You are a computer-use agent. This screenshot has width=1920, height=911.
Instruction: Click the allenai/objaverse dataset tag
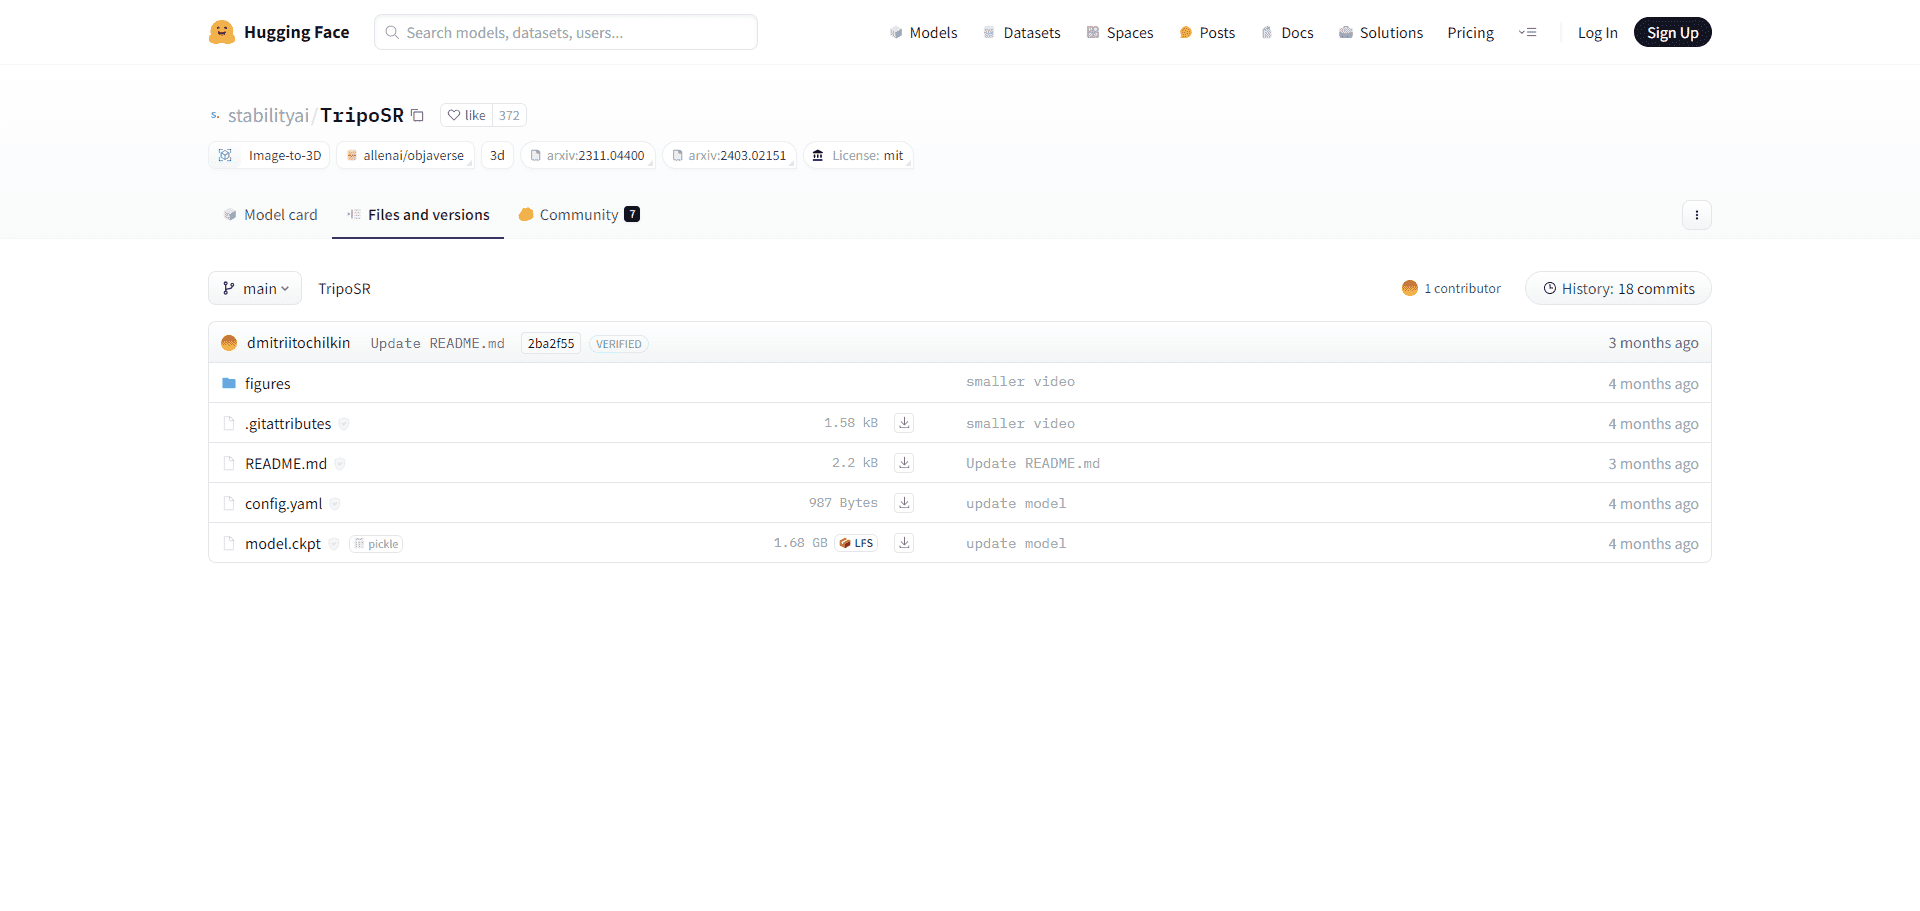(x=406, y=155)
